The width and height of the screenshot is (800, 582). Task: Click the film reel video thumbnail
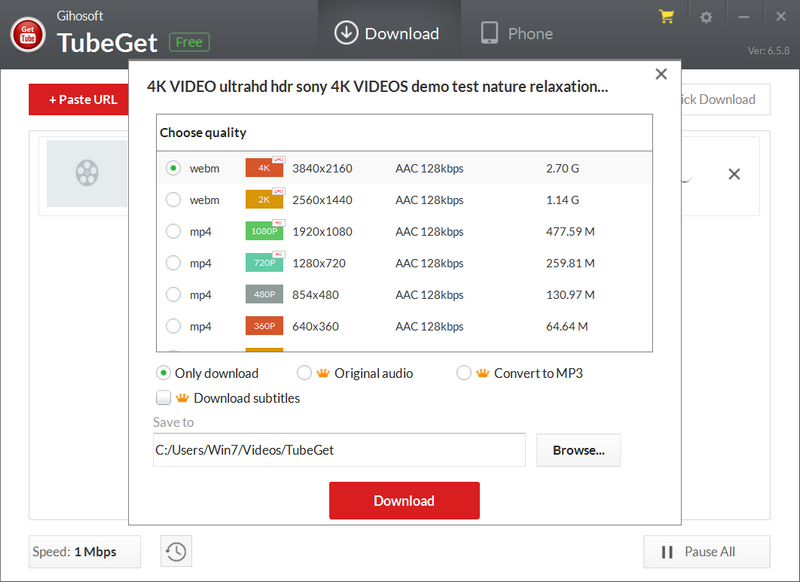point(87,173)
